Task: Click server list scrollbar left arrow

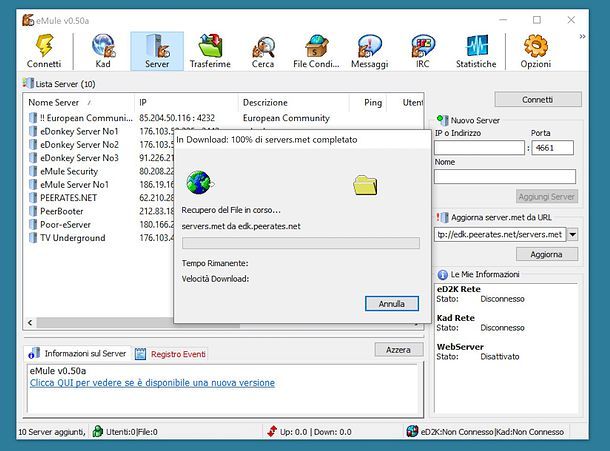Action: coord(30,323)
